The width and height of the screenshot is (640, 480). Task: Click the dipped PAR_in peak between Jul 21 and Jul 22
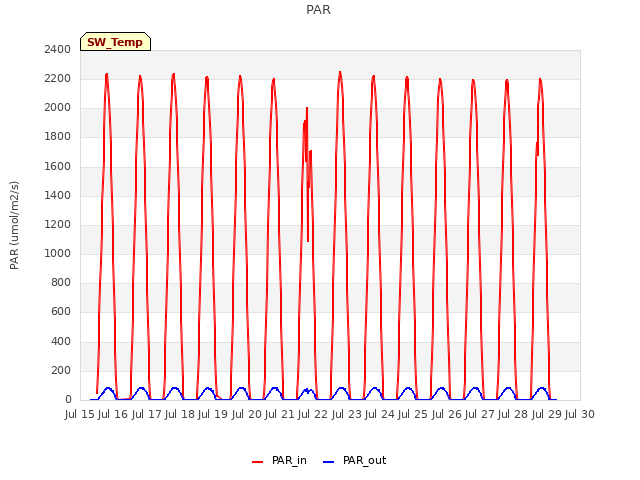pyautogui.click(x=307, y=108)
